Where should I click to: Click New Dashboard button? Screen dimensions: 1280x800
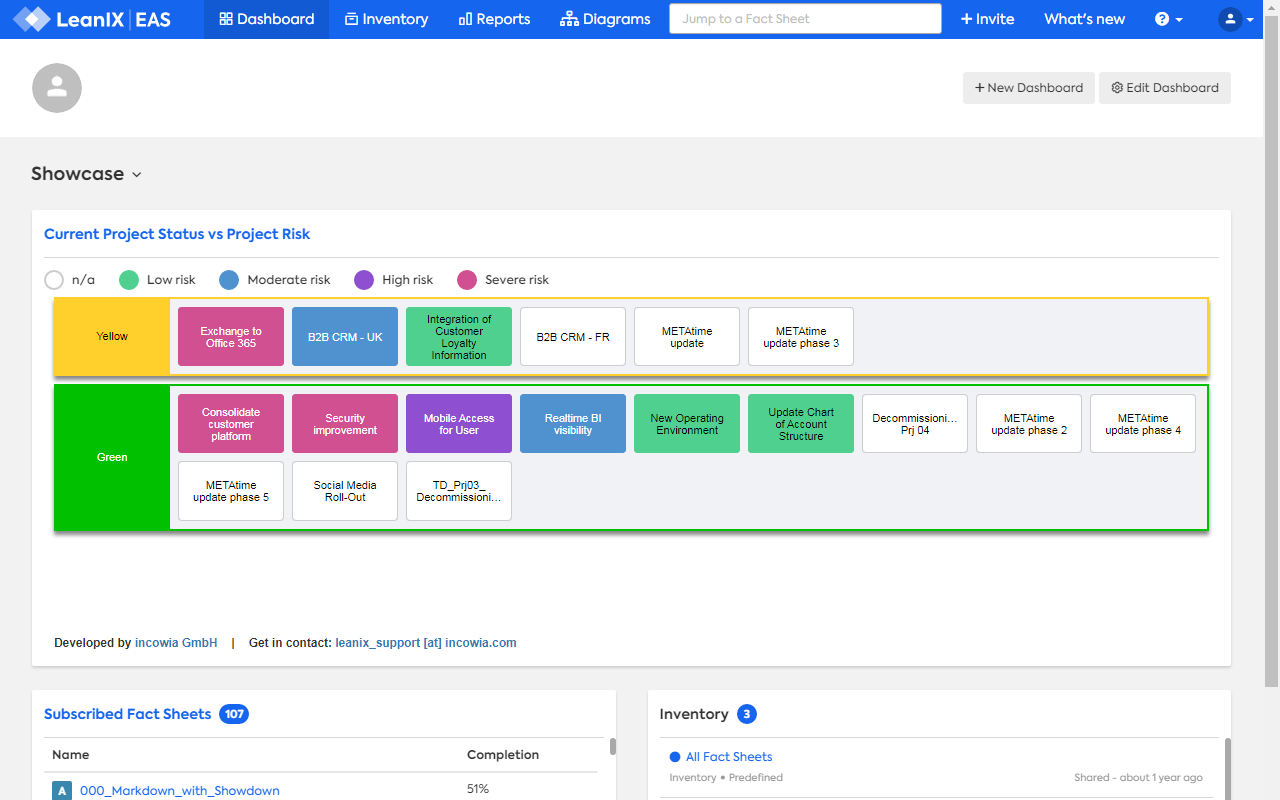pos(1029,88)
